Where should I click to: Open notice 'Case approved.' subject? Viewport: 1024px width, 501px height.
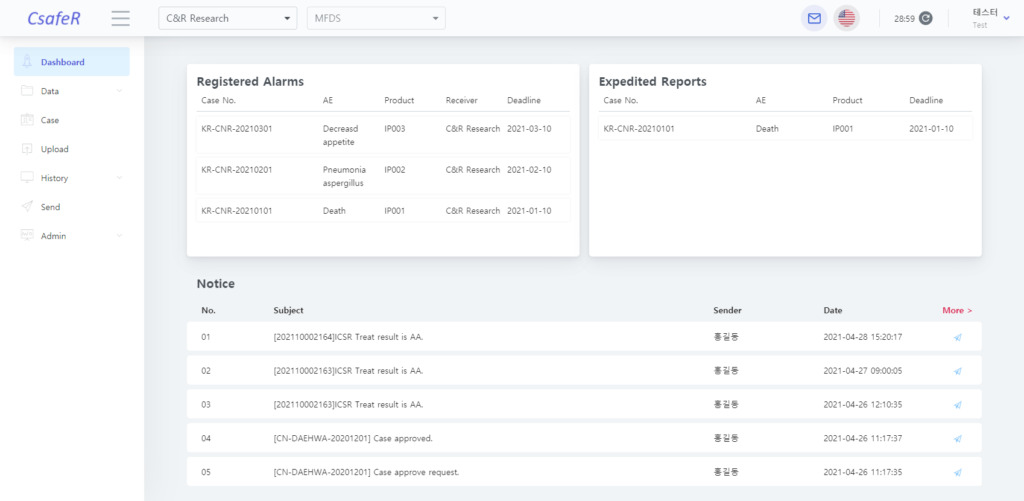pyautogui.click(x=353, y=438)
